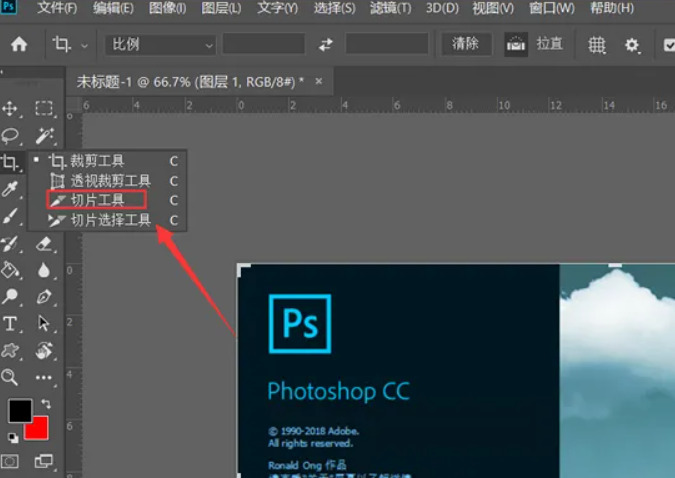Swap foreground and background colors
Screen dimensions: 675x478
[x=46, y=404]
